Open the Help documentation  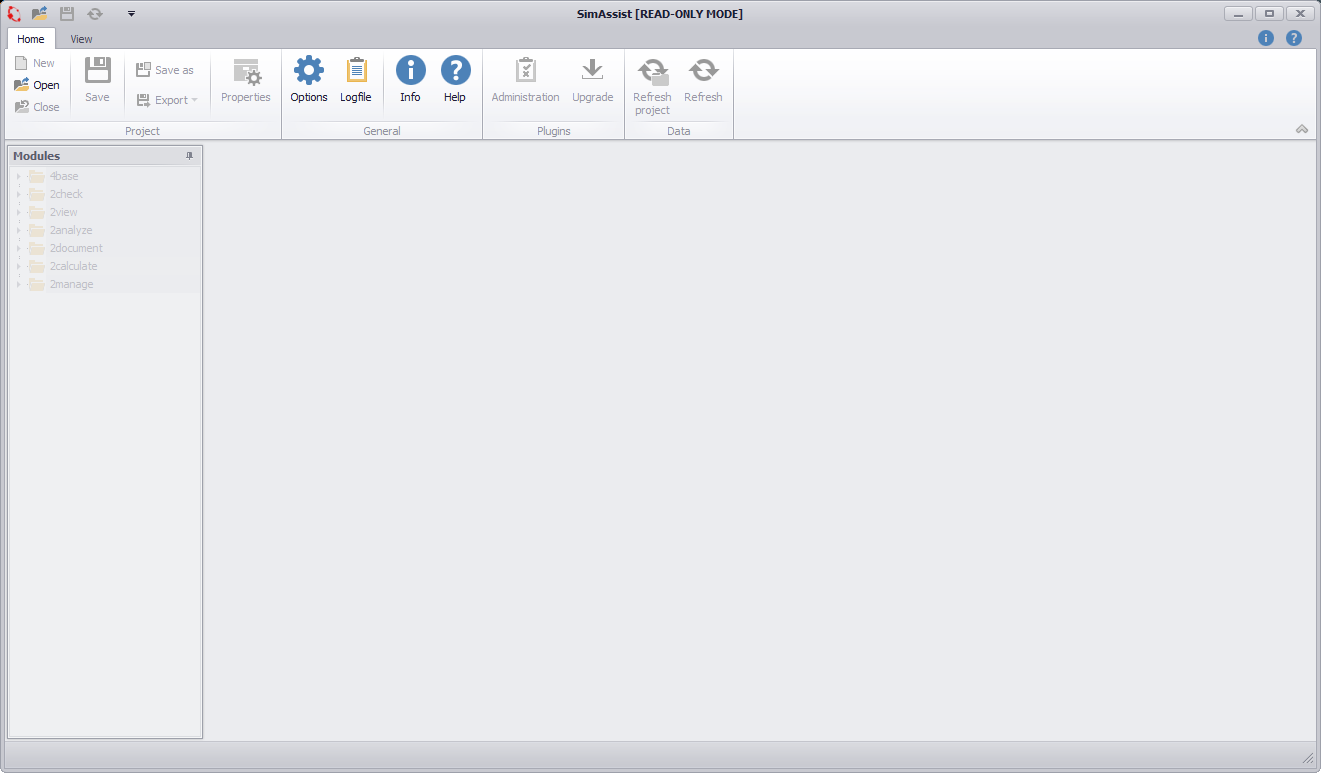click(x=455, y=80)
